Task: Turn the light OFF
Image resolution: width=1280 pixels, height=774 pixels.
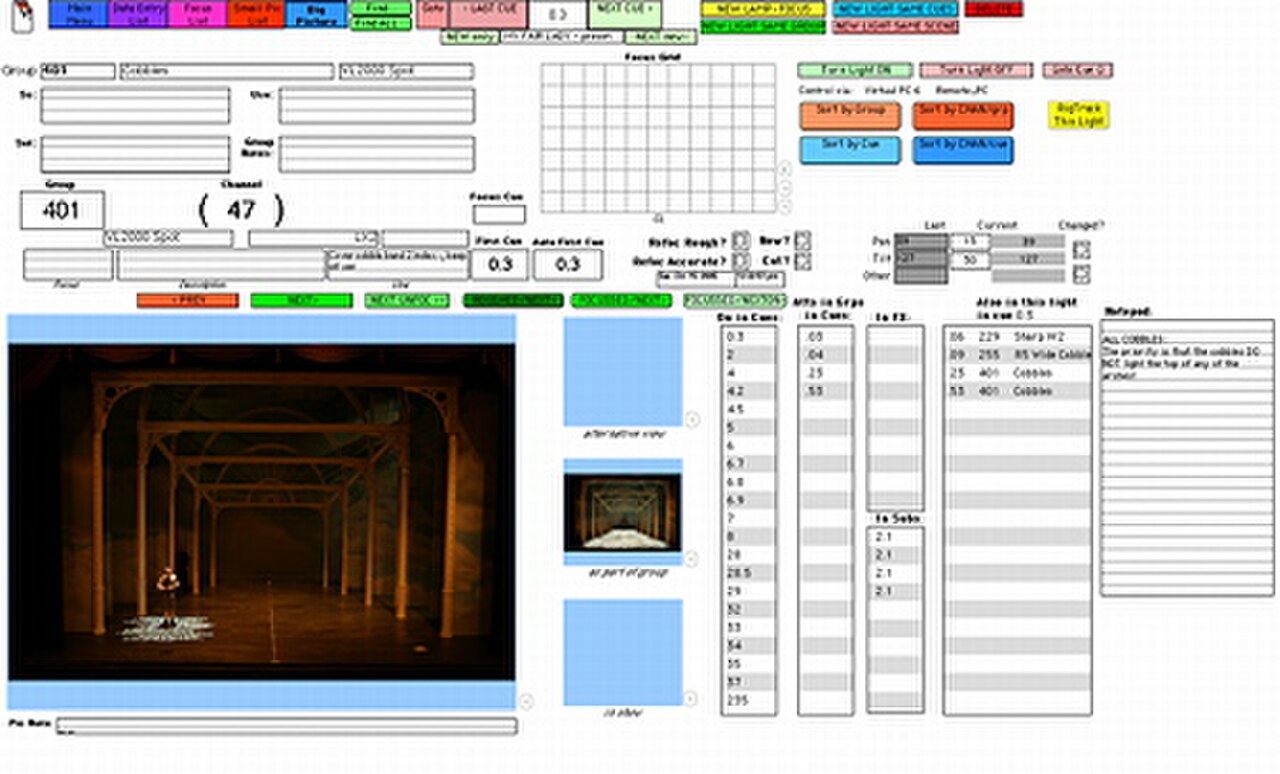Action: [x=975, y=71]
